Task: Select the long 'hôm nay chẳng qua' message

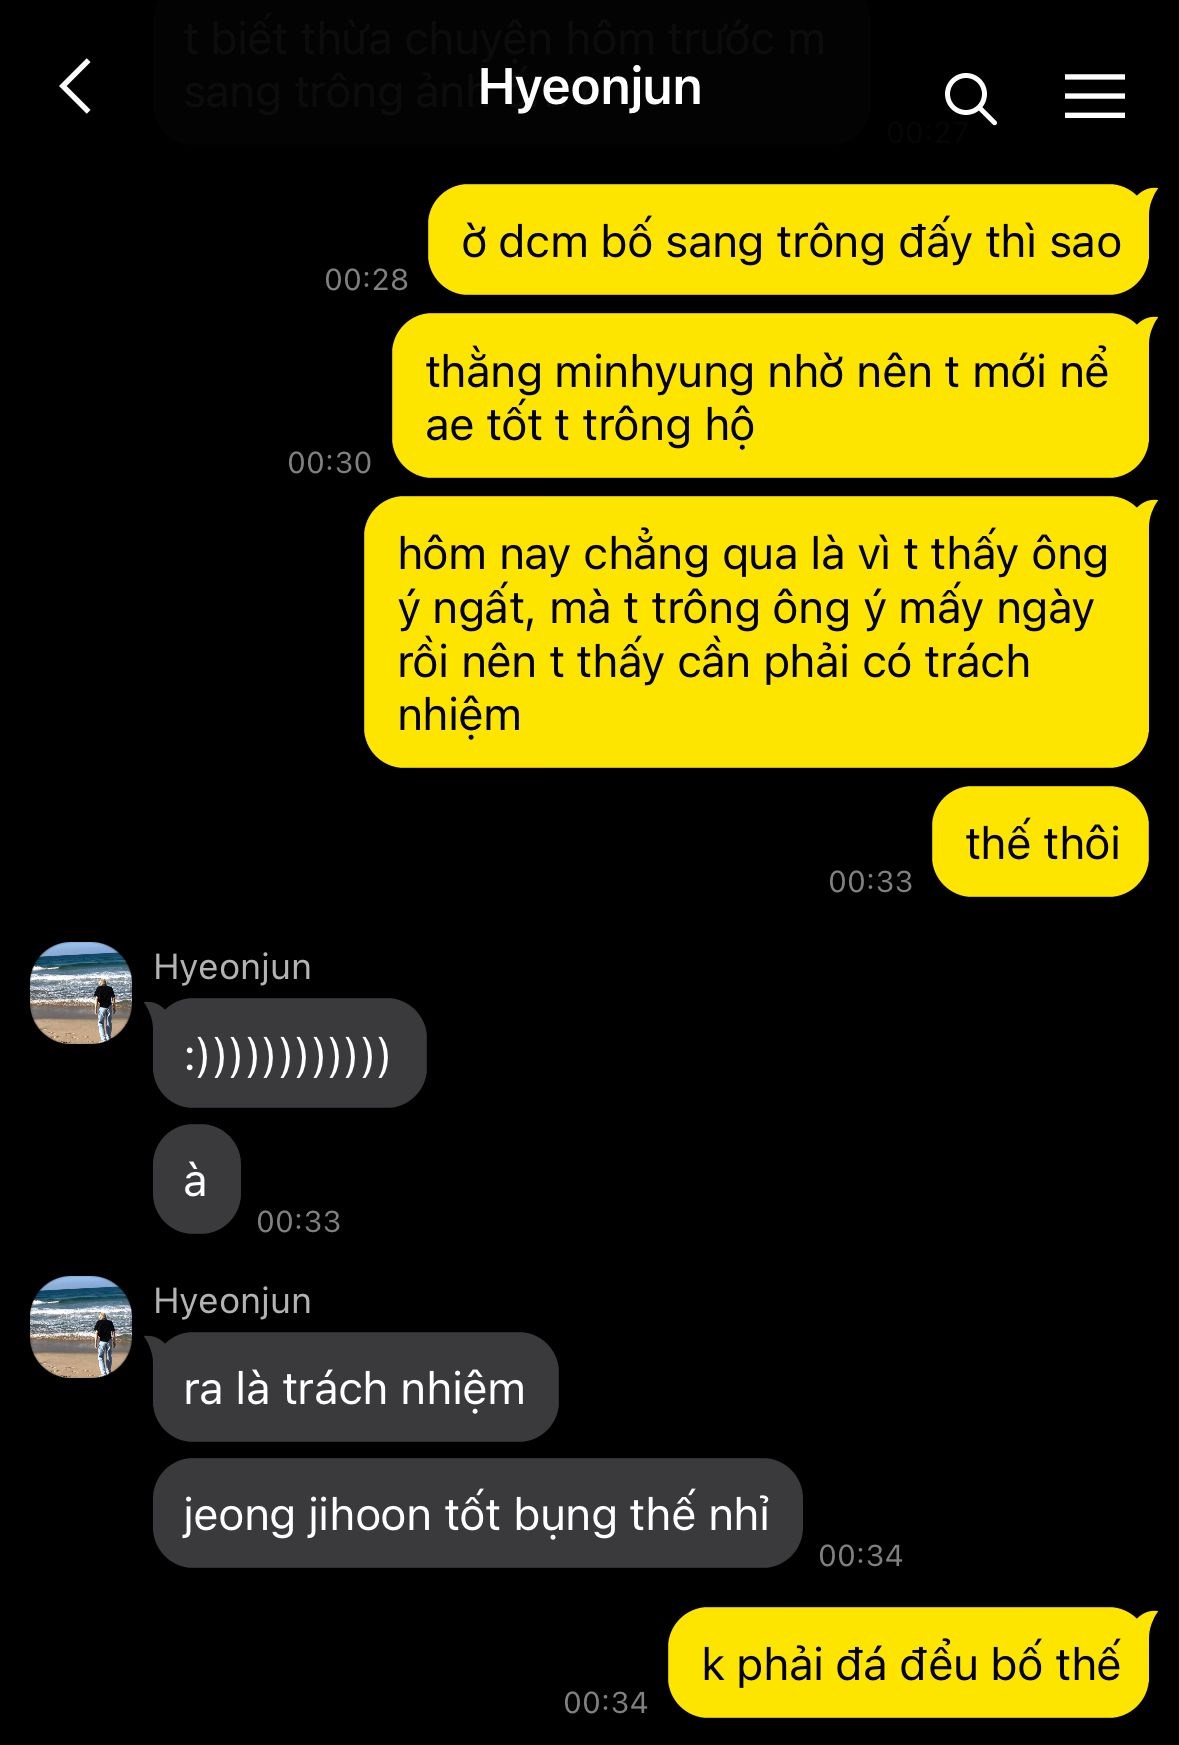Action: point(757,633)
